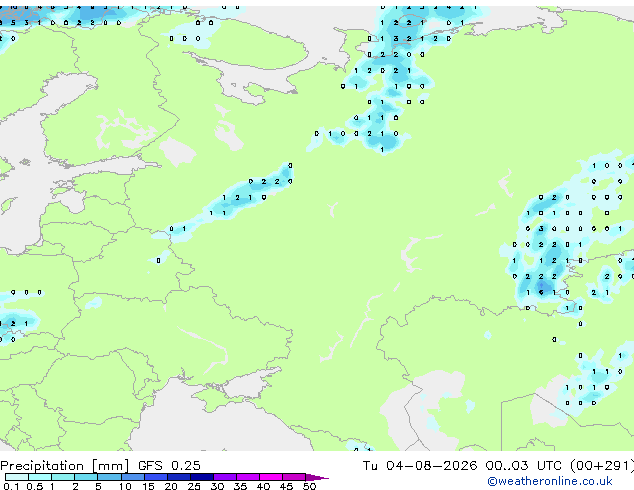Click the '50' legend scale label

click(x=309, y=486)
